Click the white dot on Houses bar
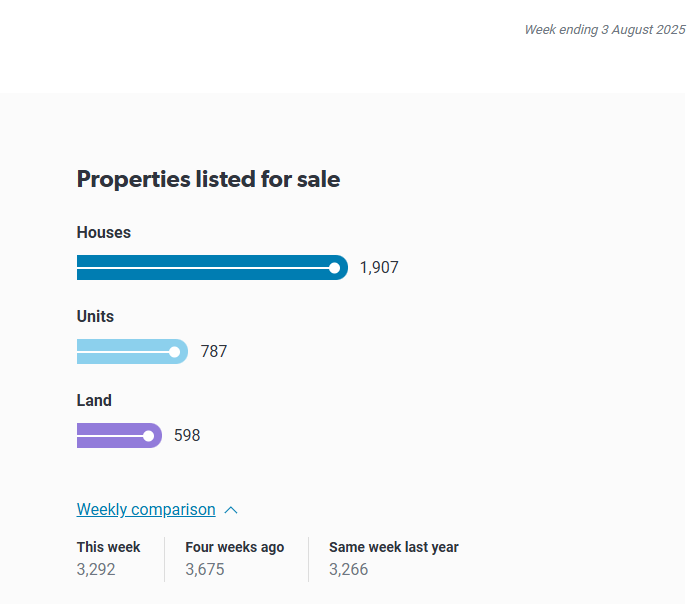This screenshot has height=604, width=697. [x=334, y=268]
